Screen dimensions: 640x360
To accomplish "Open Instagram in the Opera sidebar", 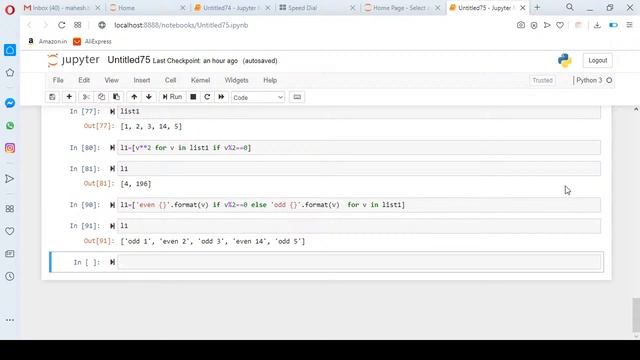I will tap(10, 148).
